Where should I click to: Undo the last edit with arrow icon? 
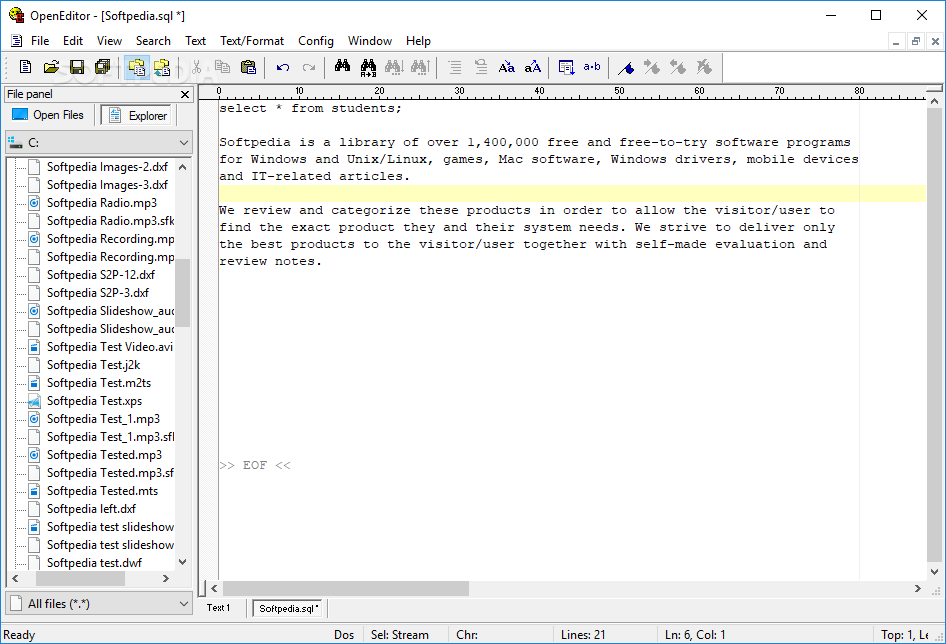tap(282, 67)
